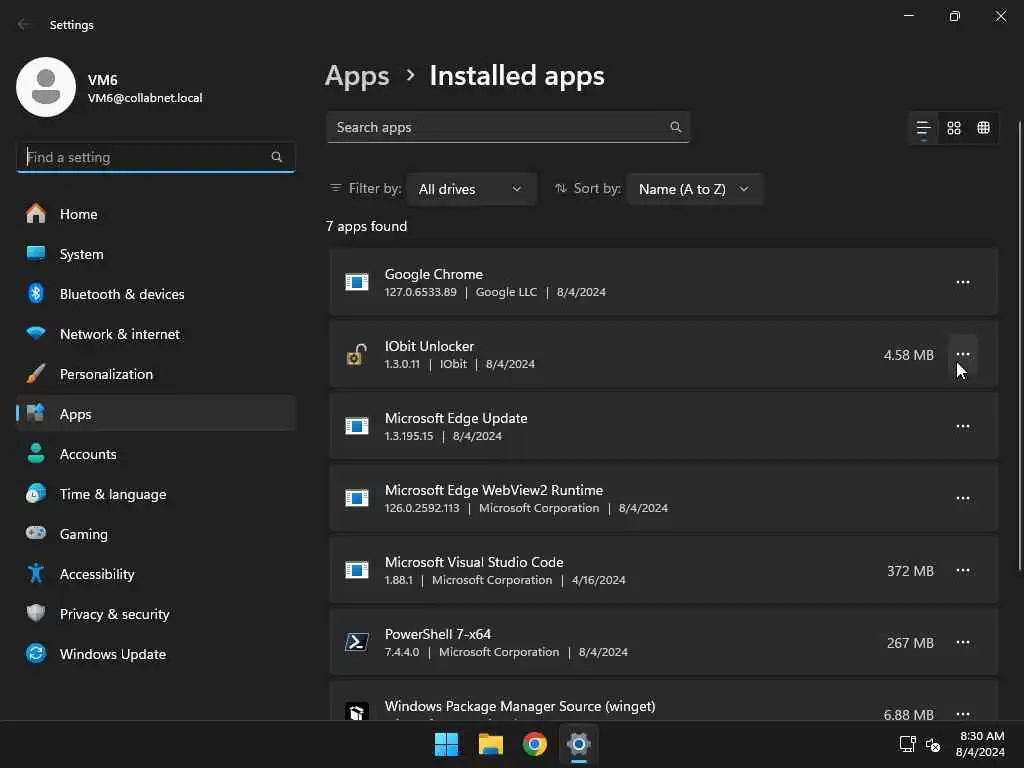Select Bluetooth & devices in sidebar
This screenshot has height=768, width=1024.
coord(121,294)
